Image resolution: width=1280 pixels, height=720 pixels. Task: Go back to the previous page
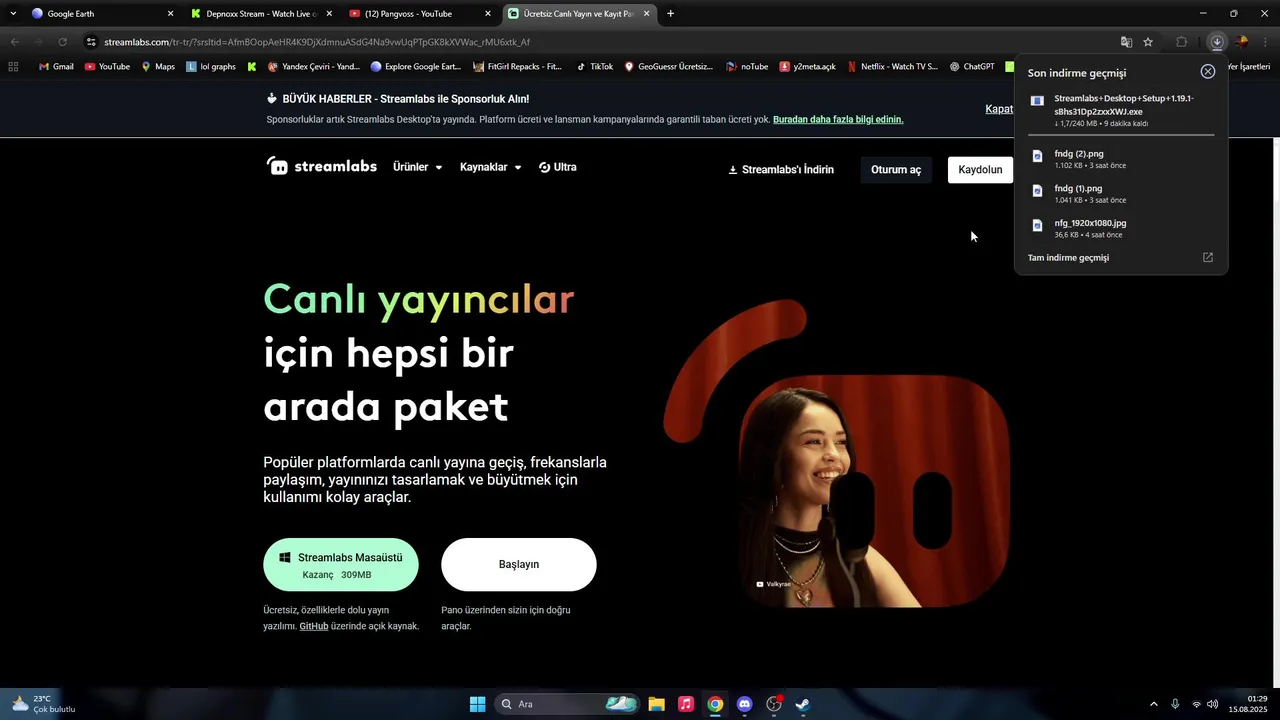[x=14, y=42]
